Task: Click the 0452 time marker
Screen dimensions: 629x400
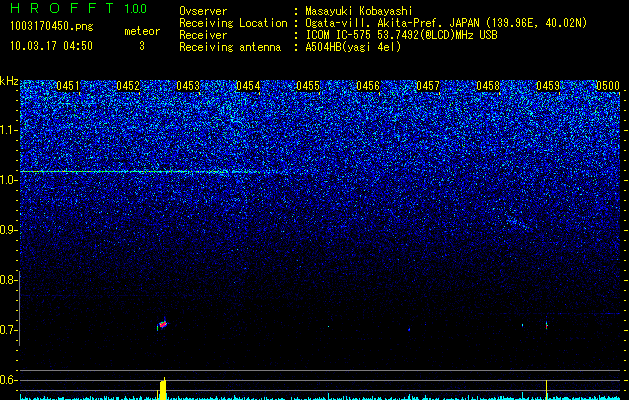Action: 128,86
